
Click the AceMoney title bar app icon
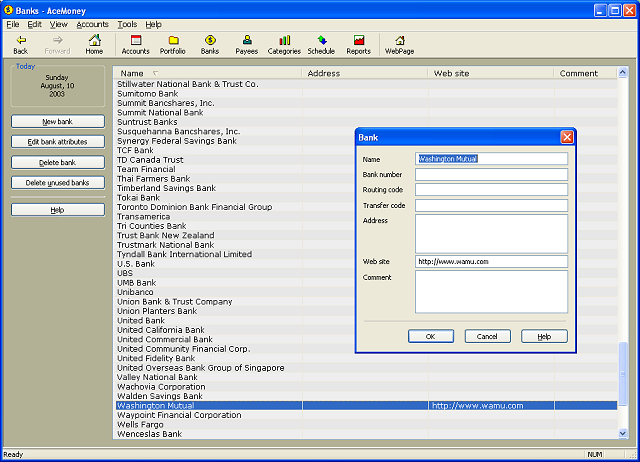coord(8,10)
